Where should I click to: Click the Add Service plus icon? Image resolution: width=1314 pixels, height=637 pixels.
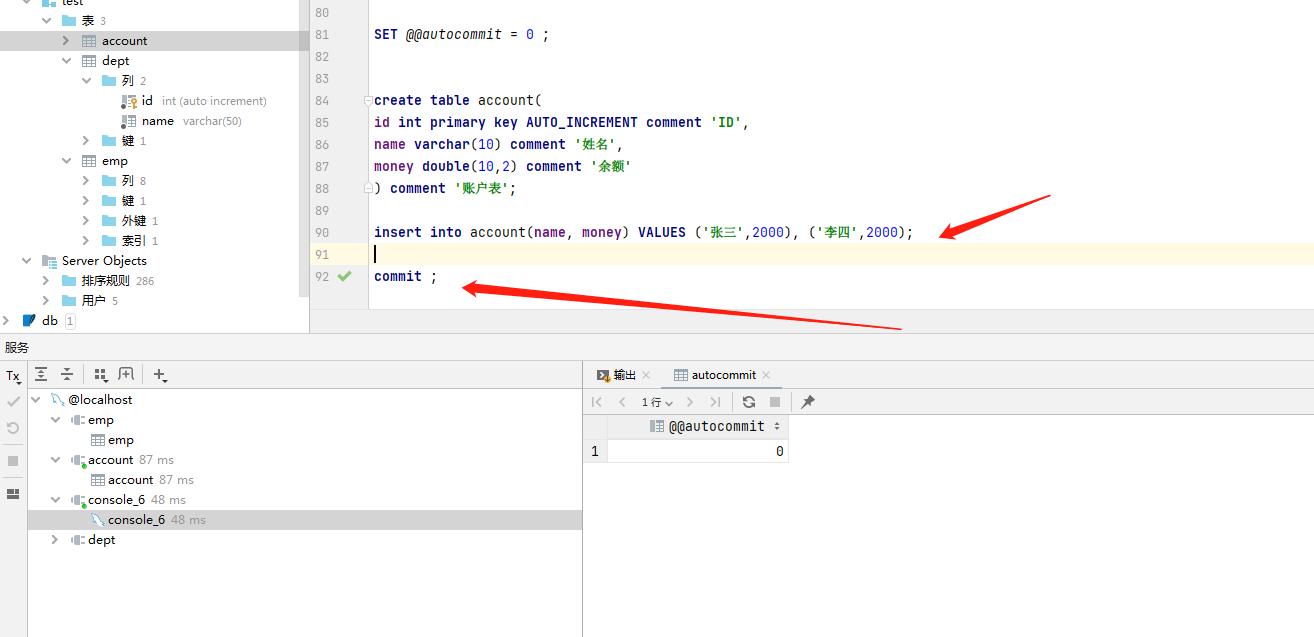coord(160,375)
